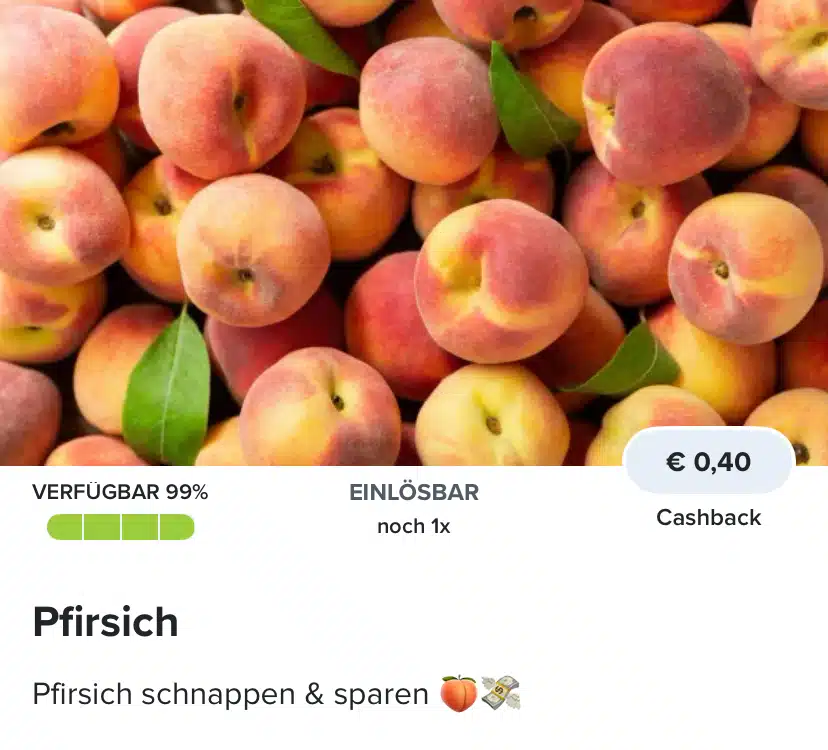Tap the EINLÖSBAR heading
Viewport: 828px width, 750px height.
(x=414, y=492)
